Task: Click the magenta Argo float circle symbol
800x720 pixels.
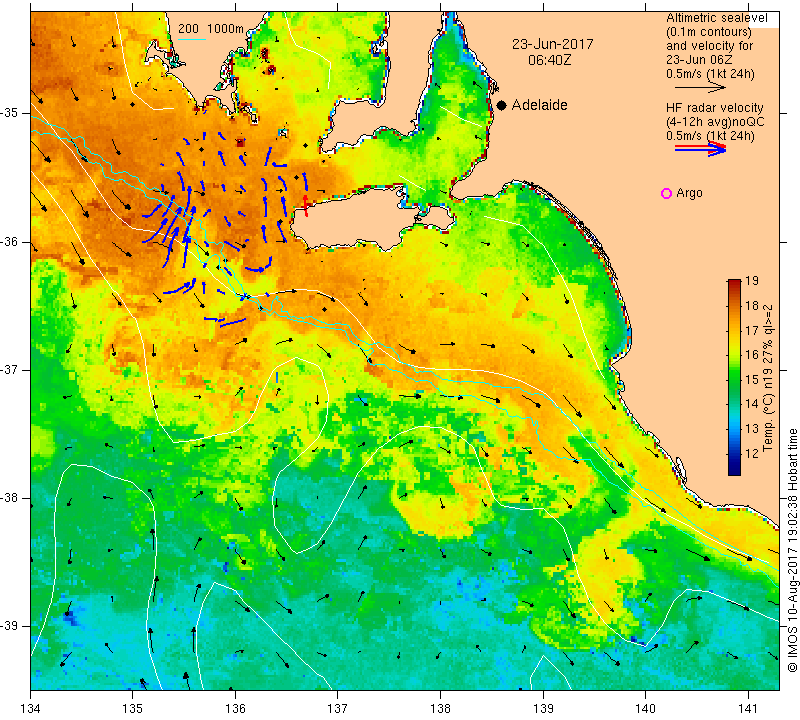Action: [x=666, y=193]
